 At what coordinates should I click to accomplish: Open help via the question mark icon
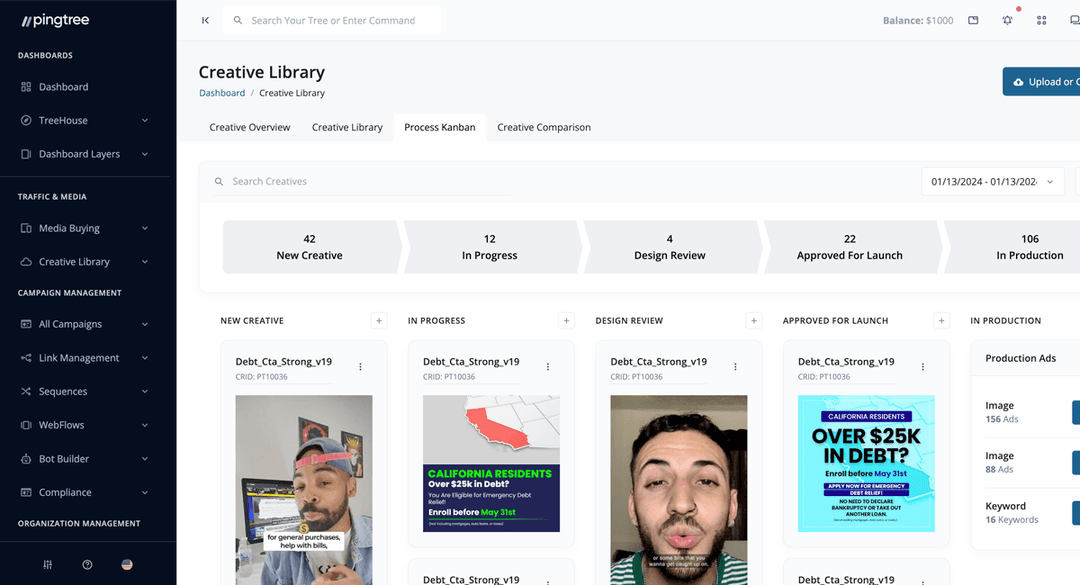pos(87,564)
